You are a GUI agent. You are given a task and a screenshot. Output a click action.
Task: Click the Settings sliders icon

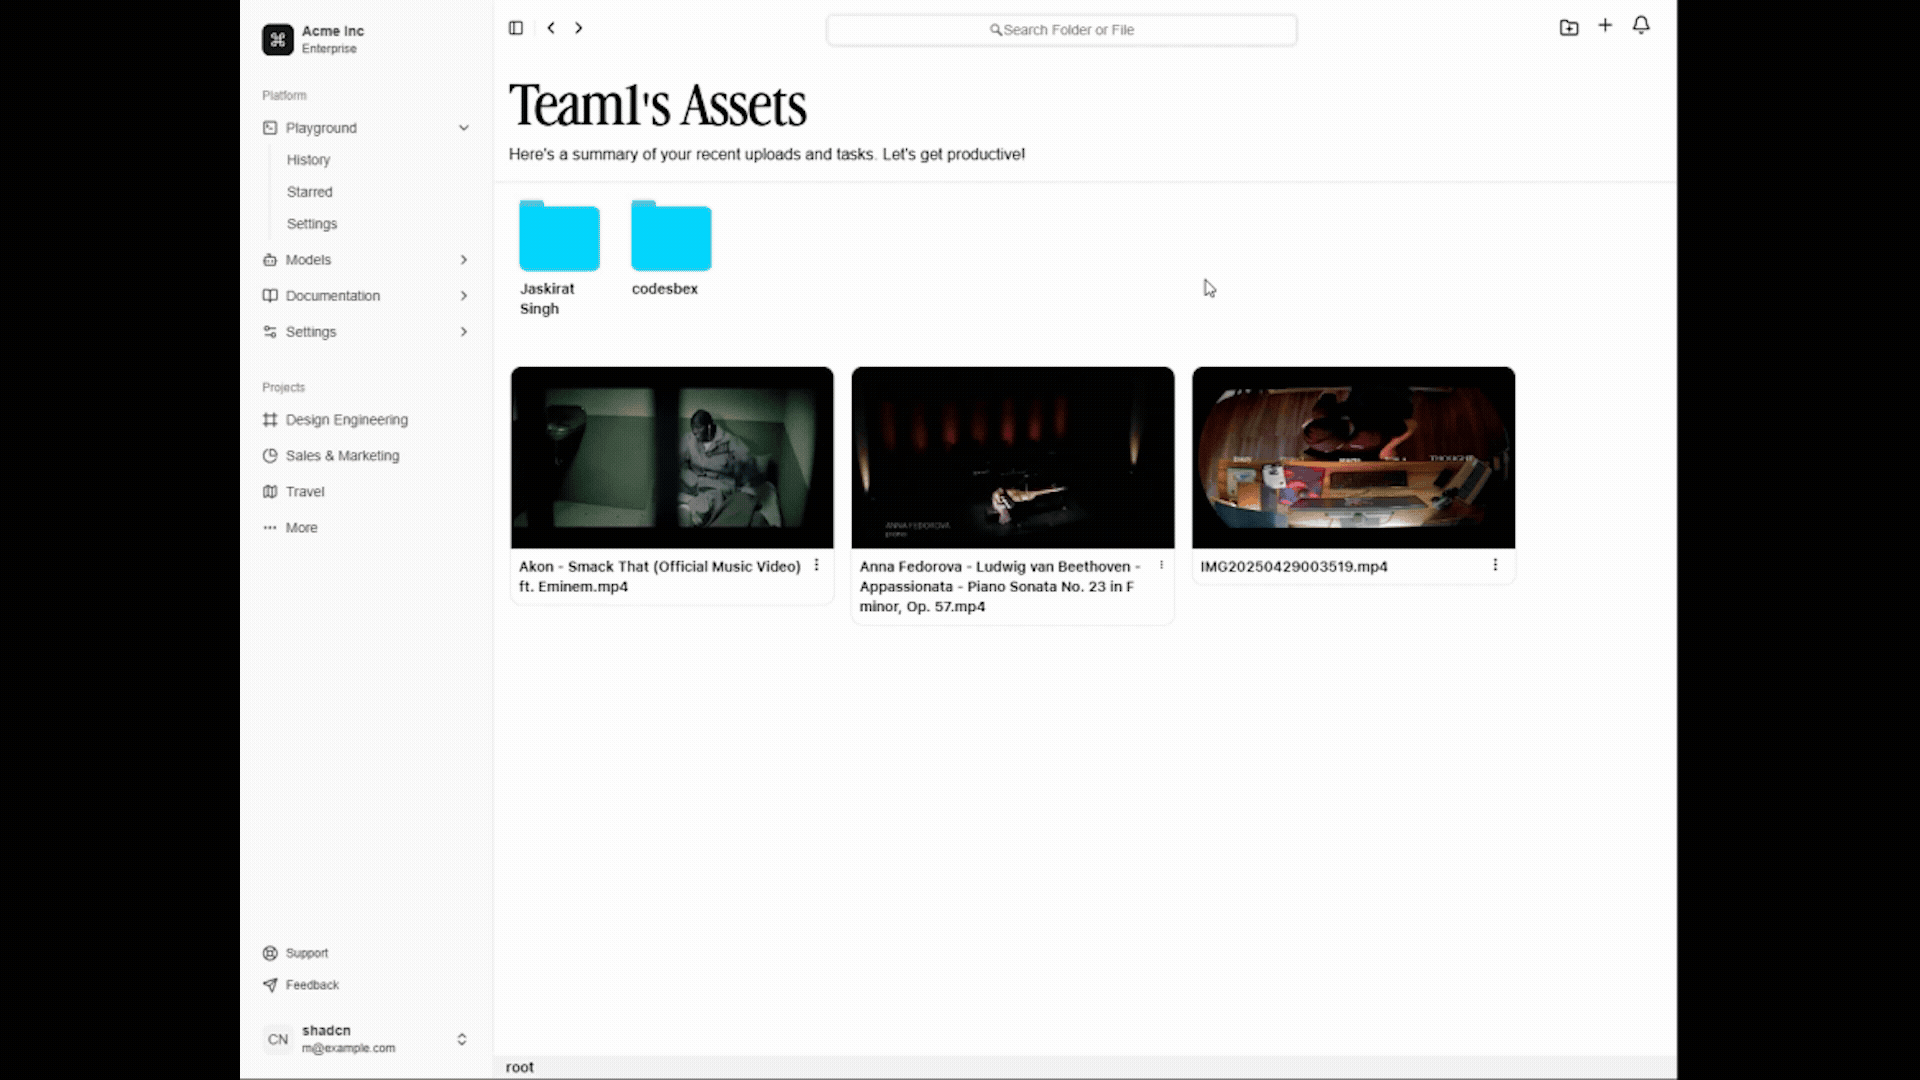270,332
